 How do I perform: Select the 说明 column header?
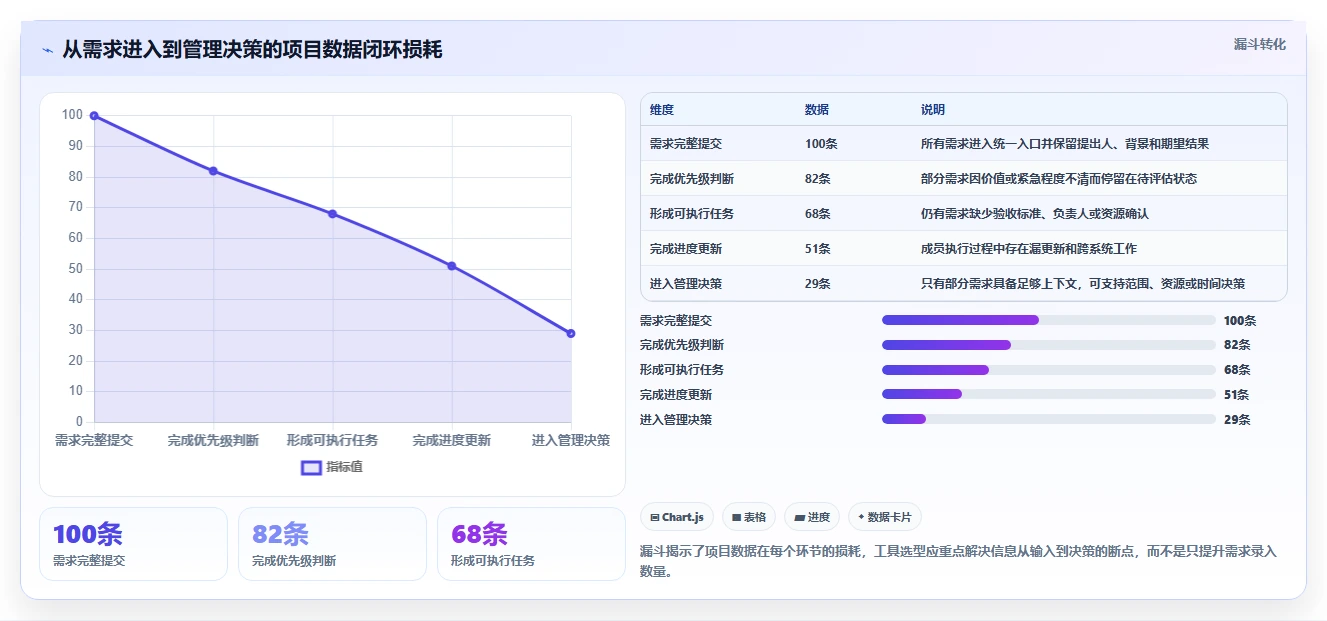(933, 110)
